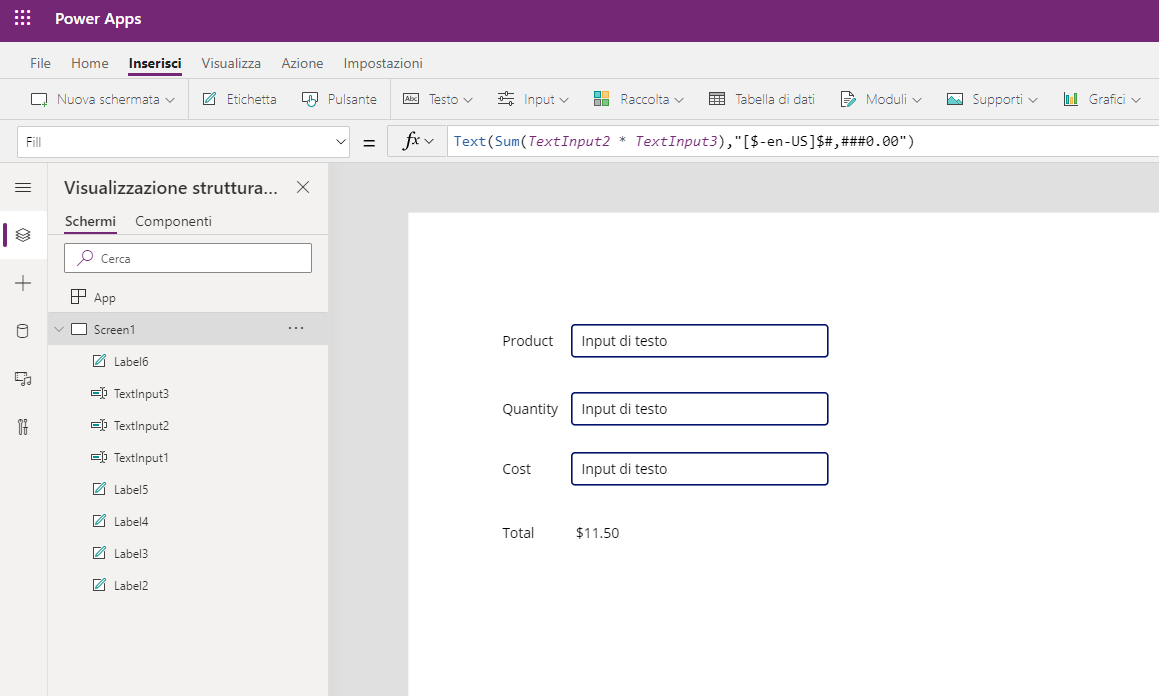Viewport: 1159px width, 696px height.
Task: Insert a data table
Action: click(762, 99)
